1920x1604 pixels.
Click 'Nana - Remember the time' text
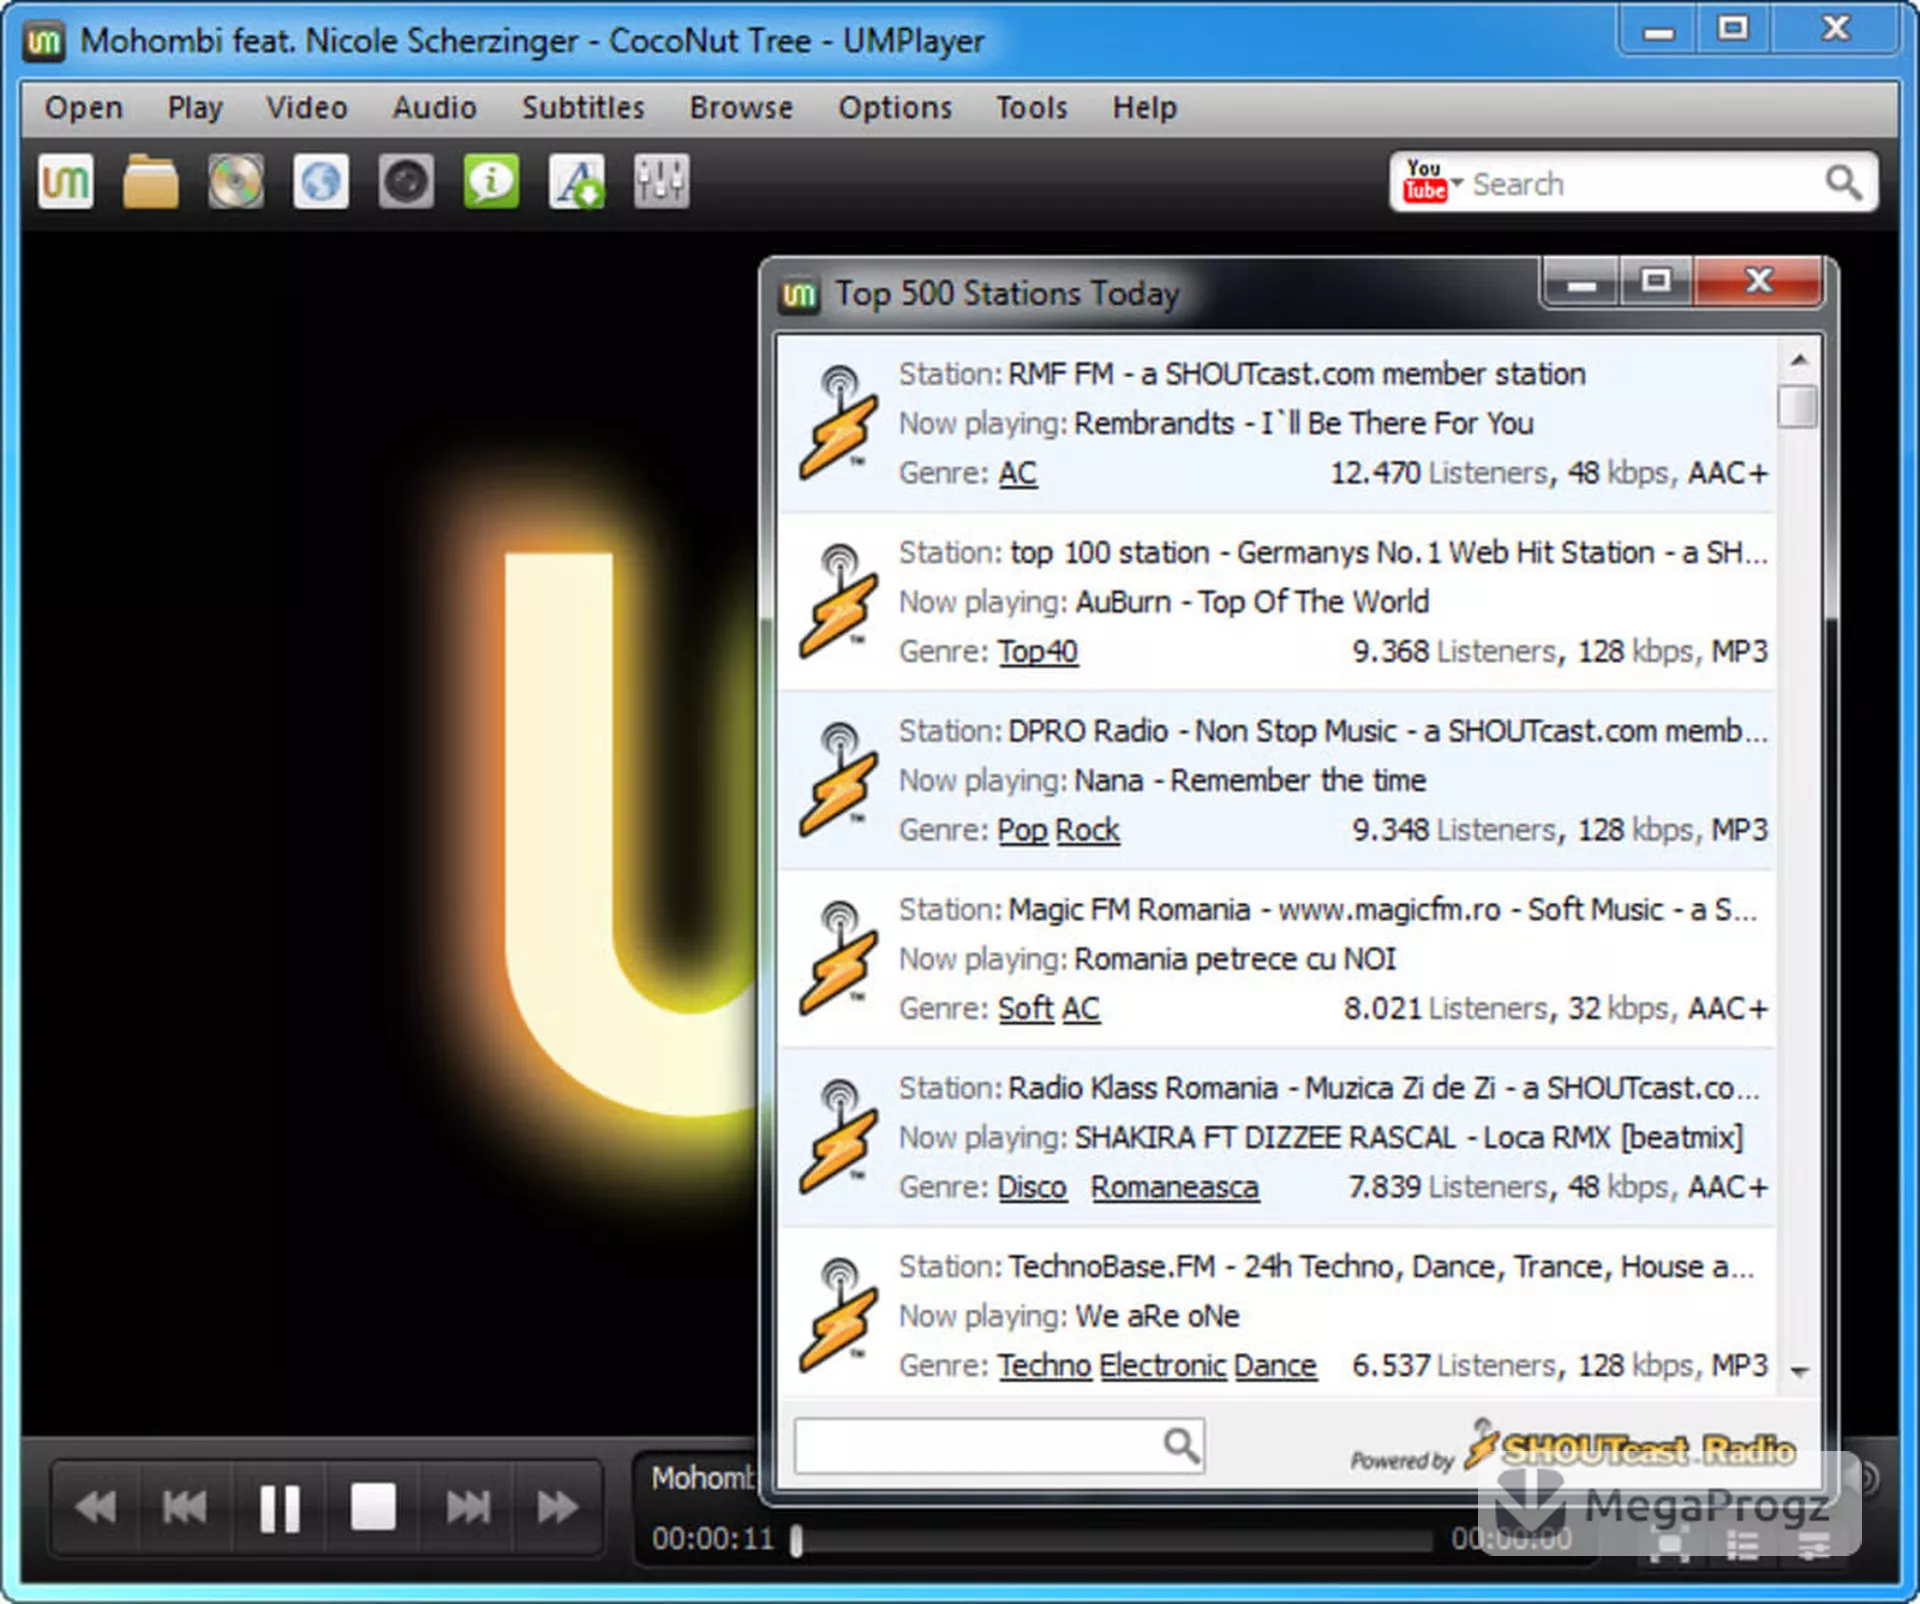1250,781
